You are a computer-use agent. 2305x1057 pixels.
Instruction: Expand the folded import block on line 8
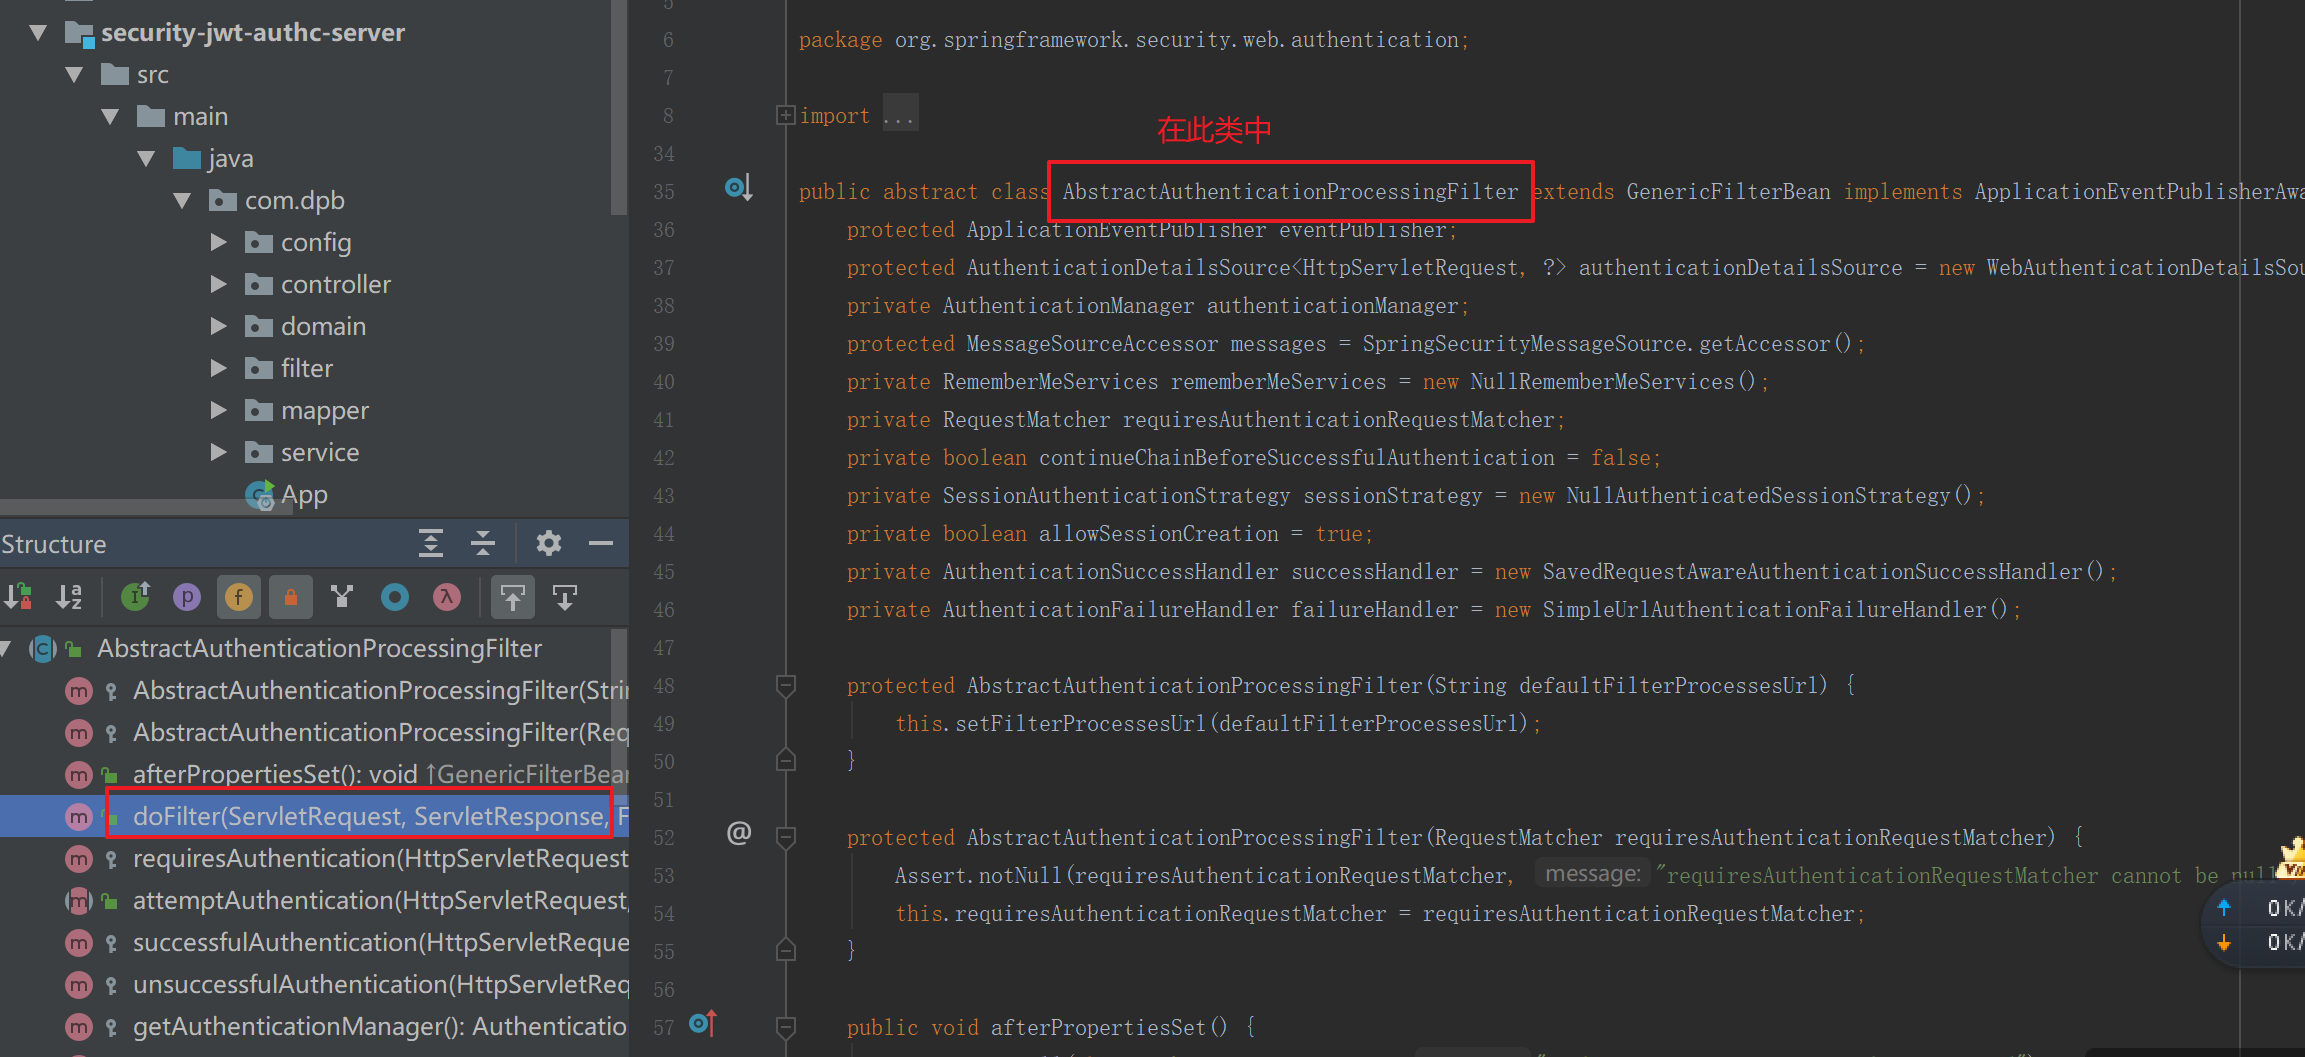[x=786, y=115]
